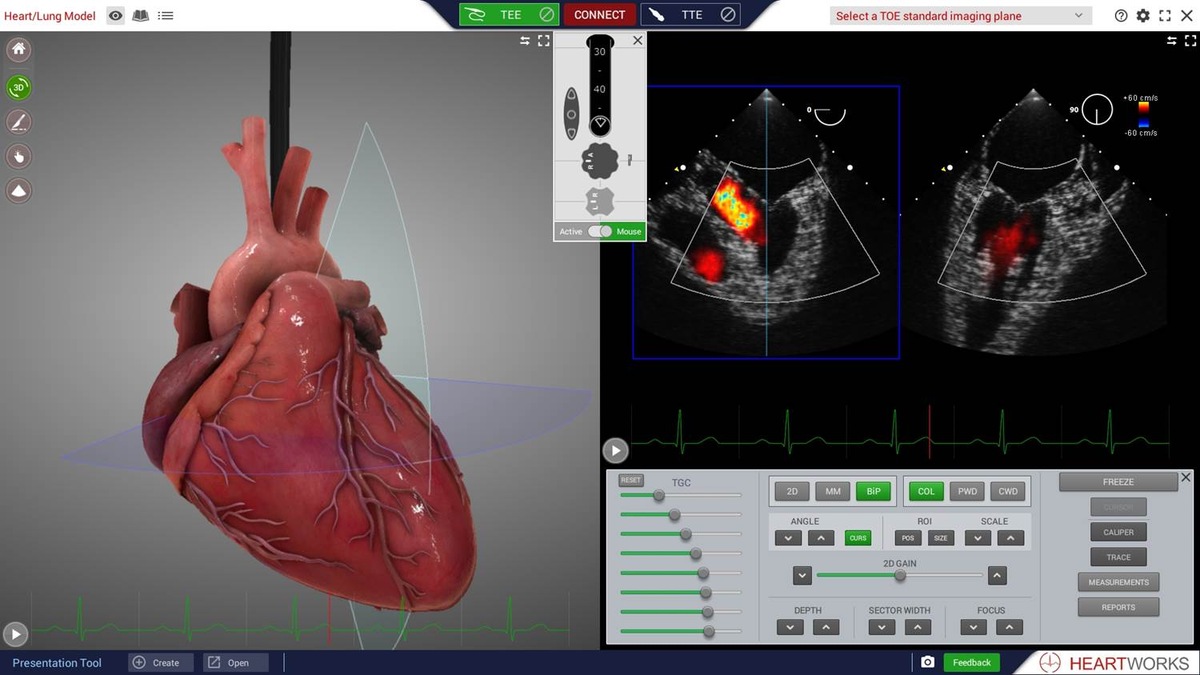Open the settings gear icon

(x=1143, y=15)
